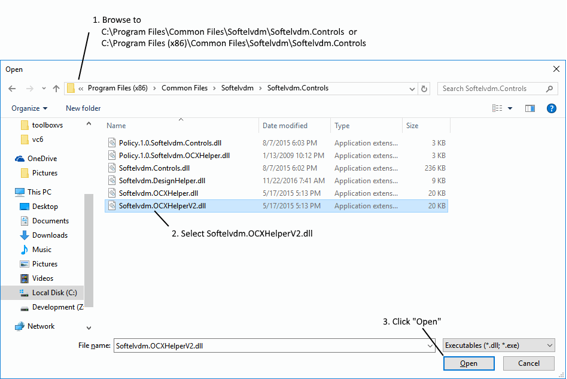Refresh the Softelvdm.Controls folder

pyautogui.click(x=424, y=89)
